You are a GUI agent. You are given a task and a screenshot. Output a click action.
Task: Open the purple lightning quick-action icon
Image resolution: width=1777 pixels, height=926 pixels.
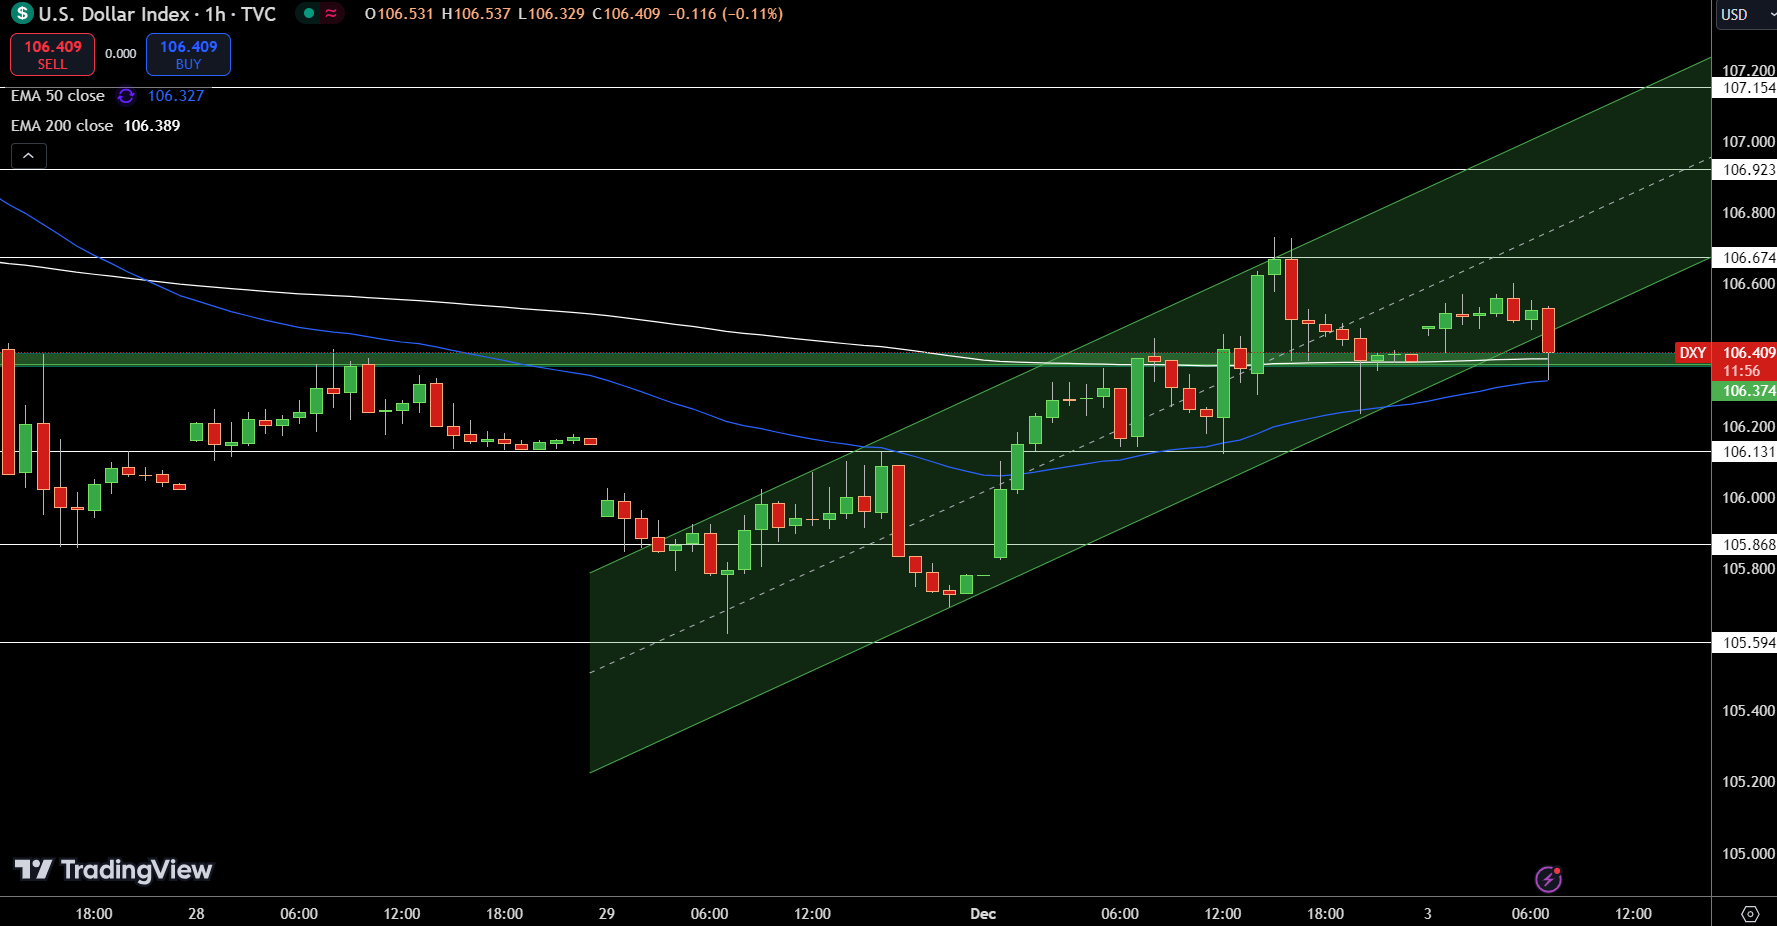click(1549, 879)
